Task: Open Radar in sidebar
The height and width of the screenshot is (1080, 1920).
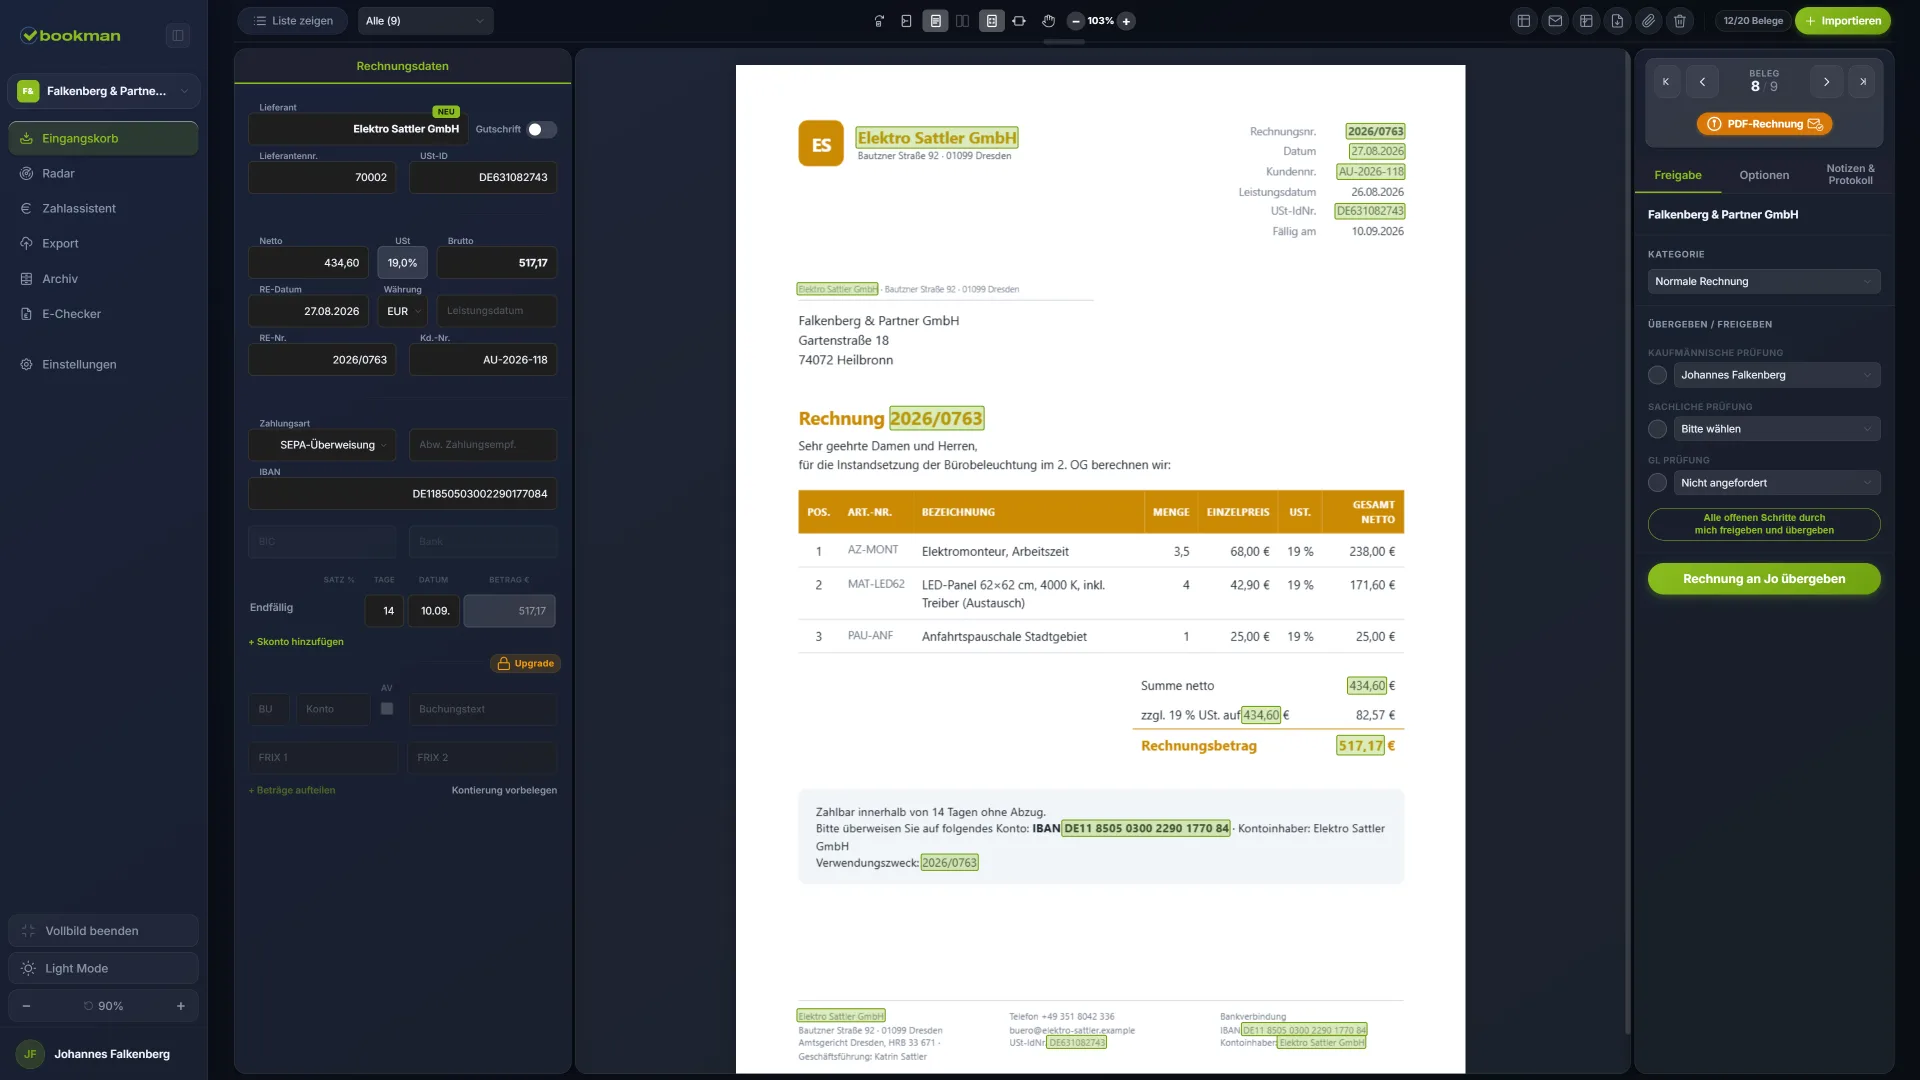Action: (103, 174)
